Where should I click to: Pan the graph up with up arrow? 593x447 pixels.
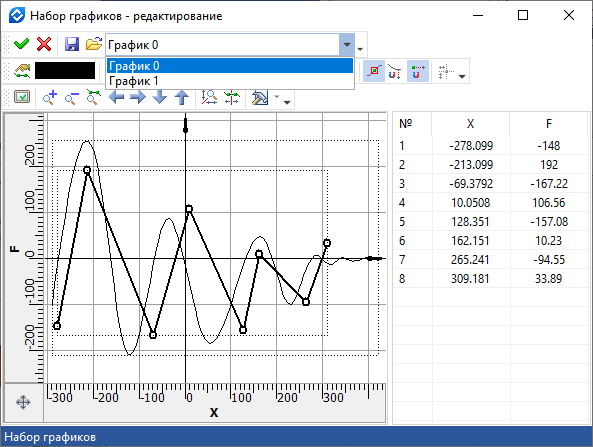coord(182,97)
